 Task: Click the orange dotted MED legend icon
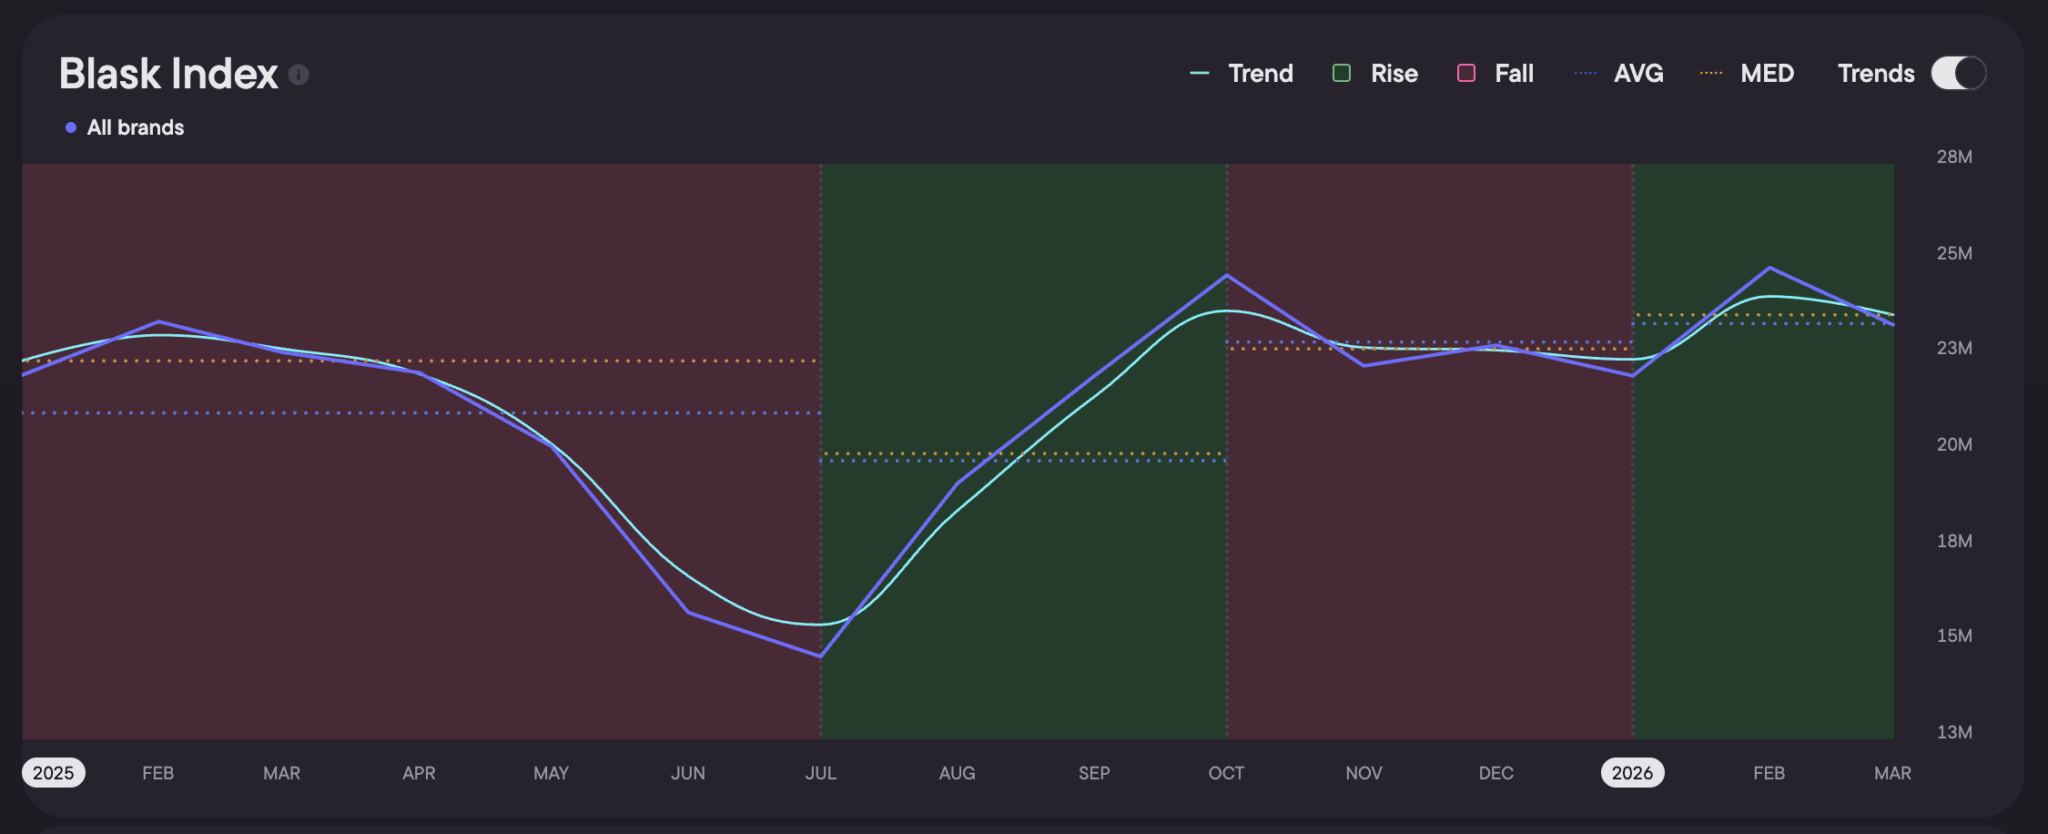1711,73
